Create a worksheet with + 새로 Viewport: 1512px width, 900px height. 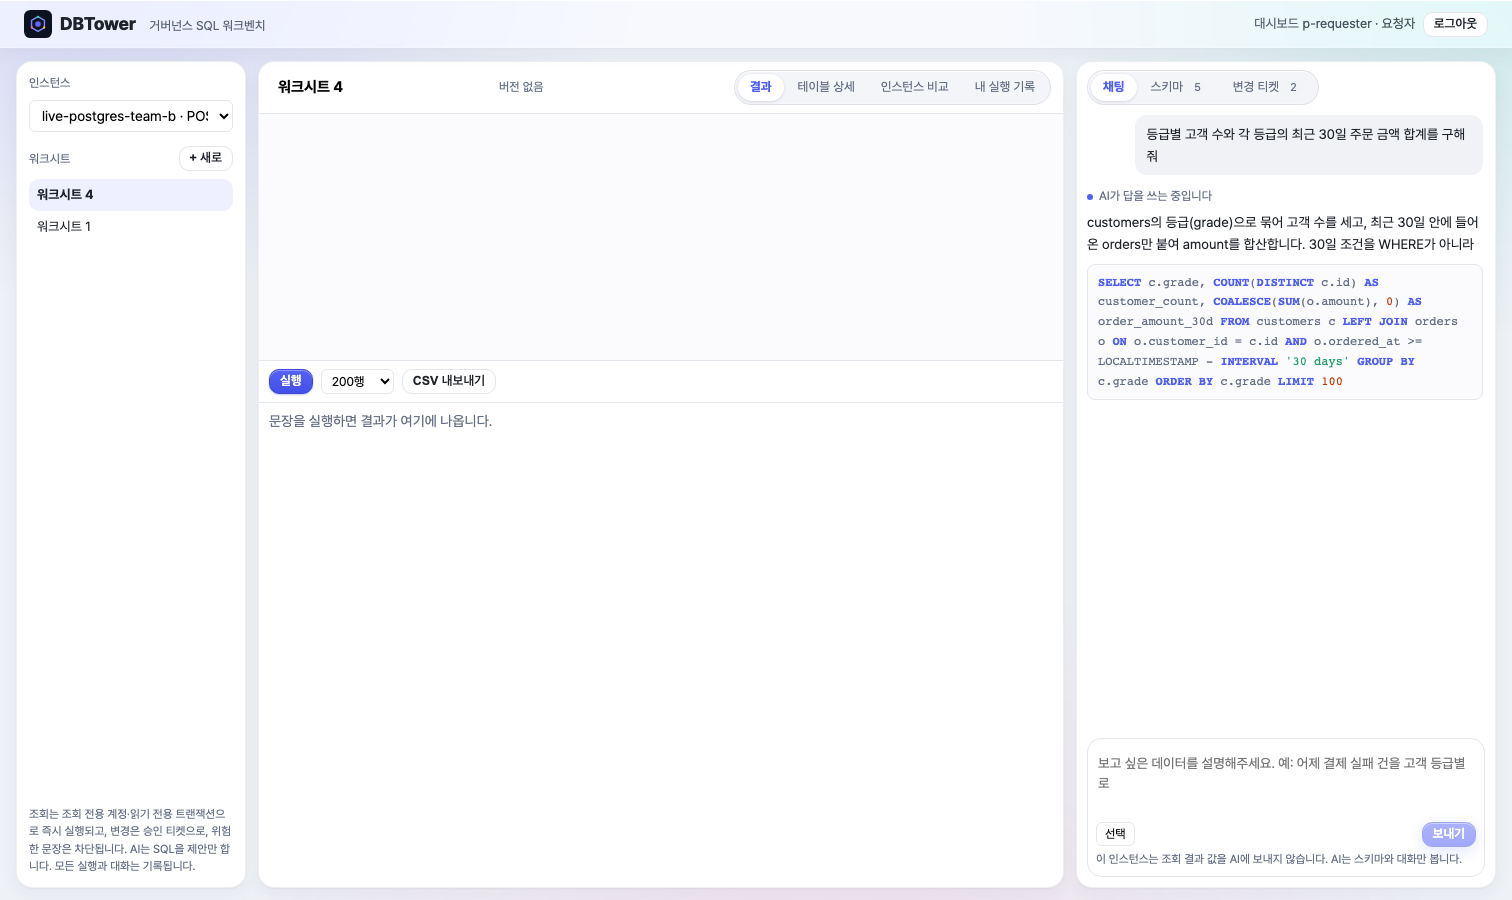tap(206, 158)
